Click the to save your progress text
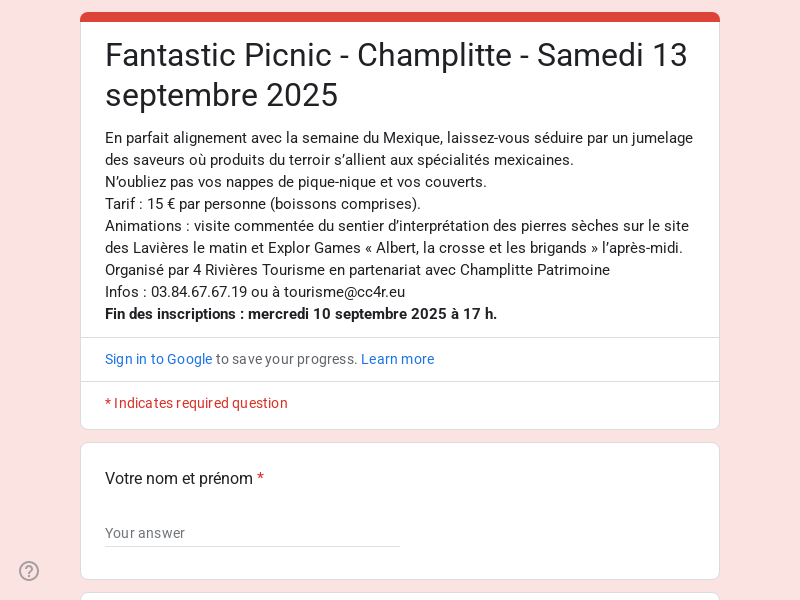Image resolution: width=800 pixels, height=600 pixels. [x=286, y=359]
